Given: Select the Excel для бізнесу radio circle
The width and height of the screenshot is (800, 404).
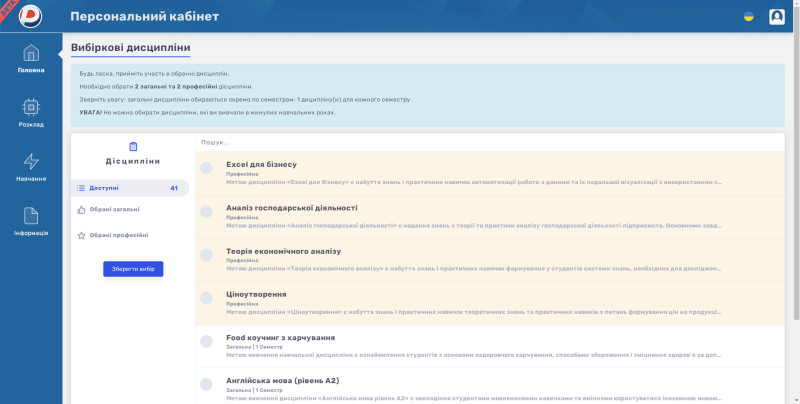Looking at the screenshot, I should coord(206,168).
